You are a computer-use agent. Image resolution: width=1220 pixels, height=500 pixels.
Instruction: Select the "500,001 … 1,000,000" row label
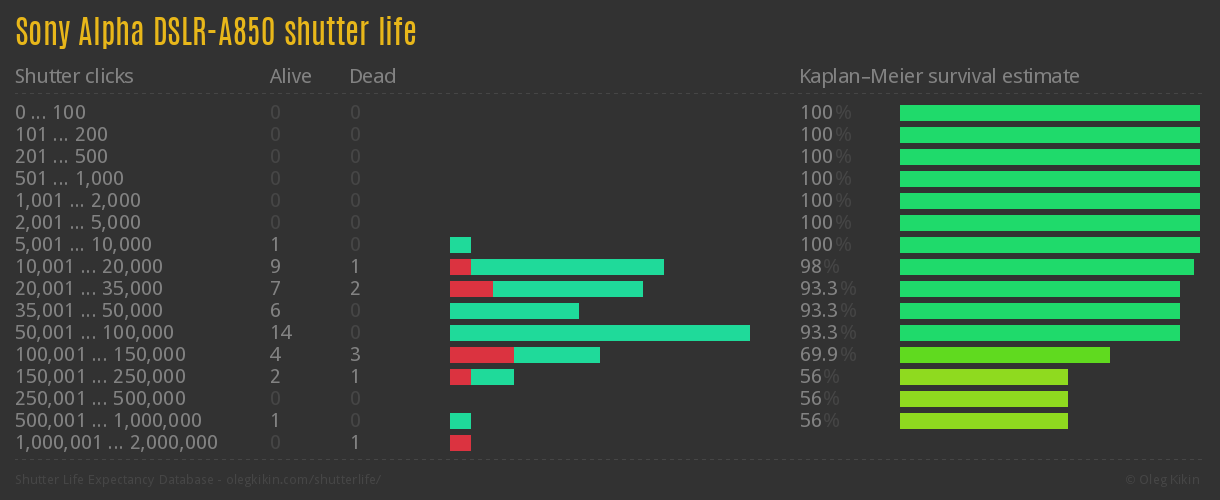108,421
